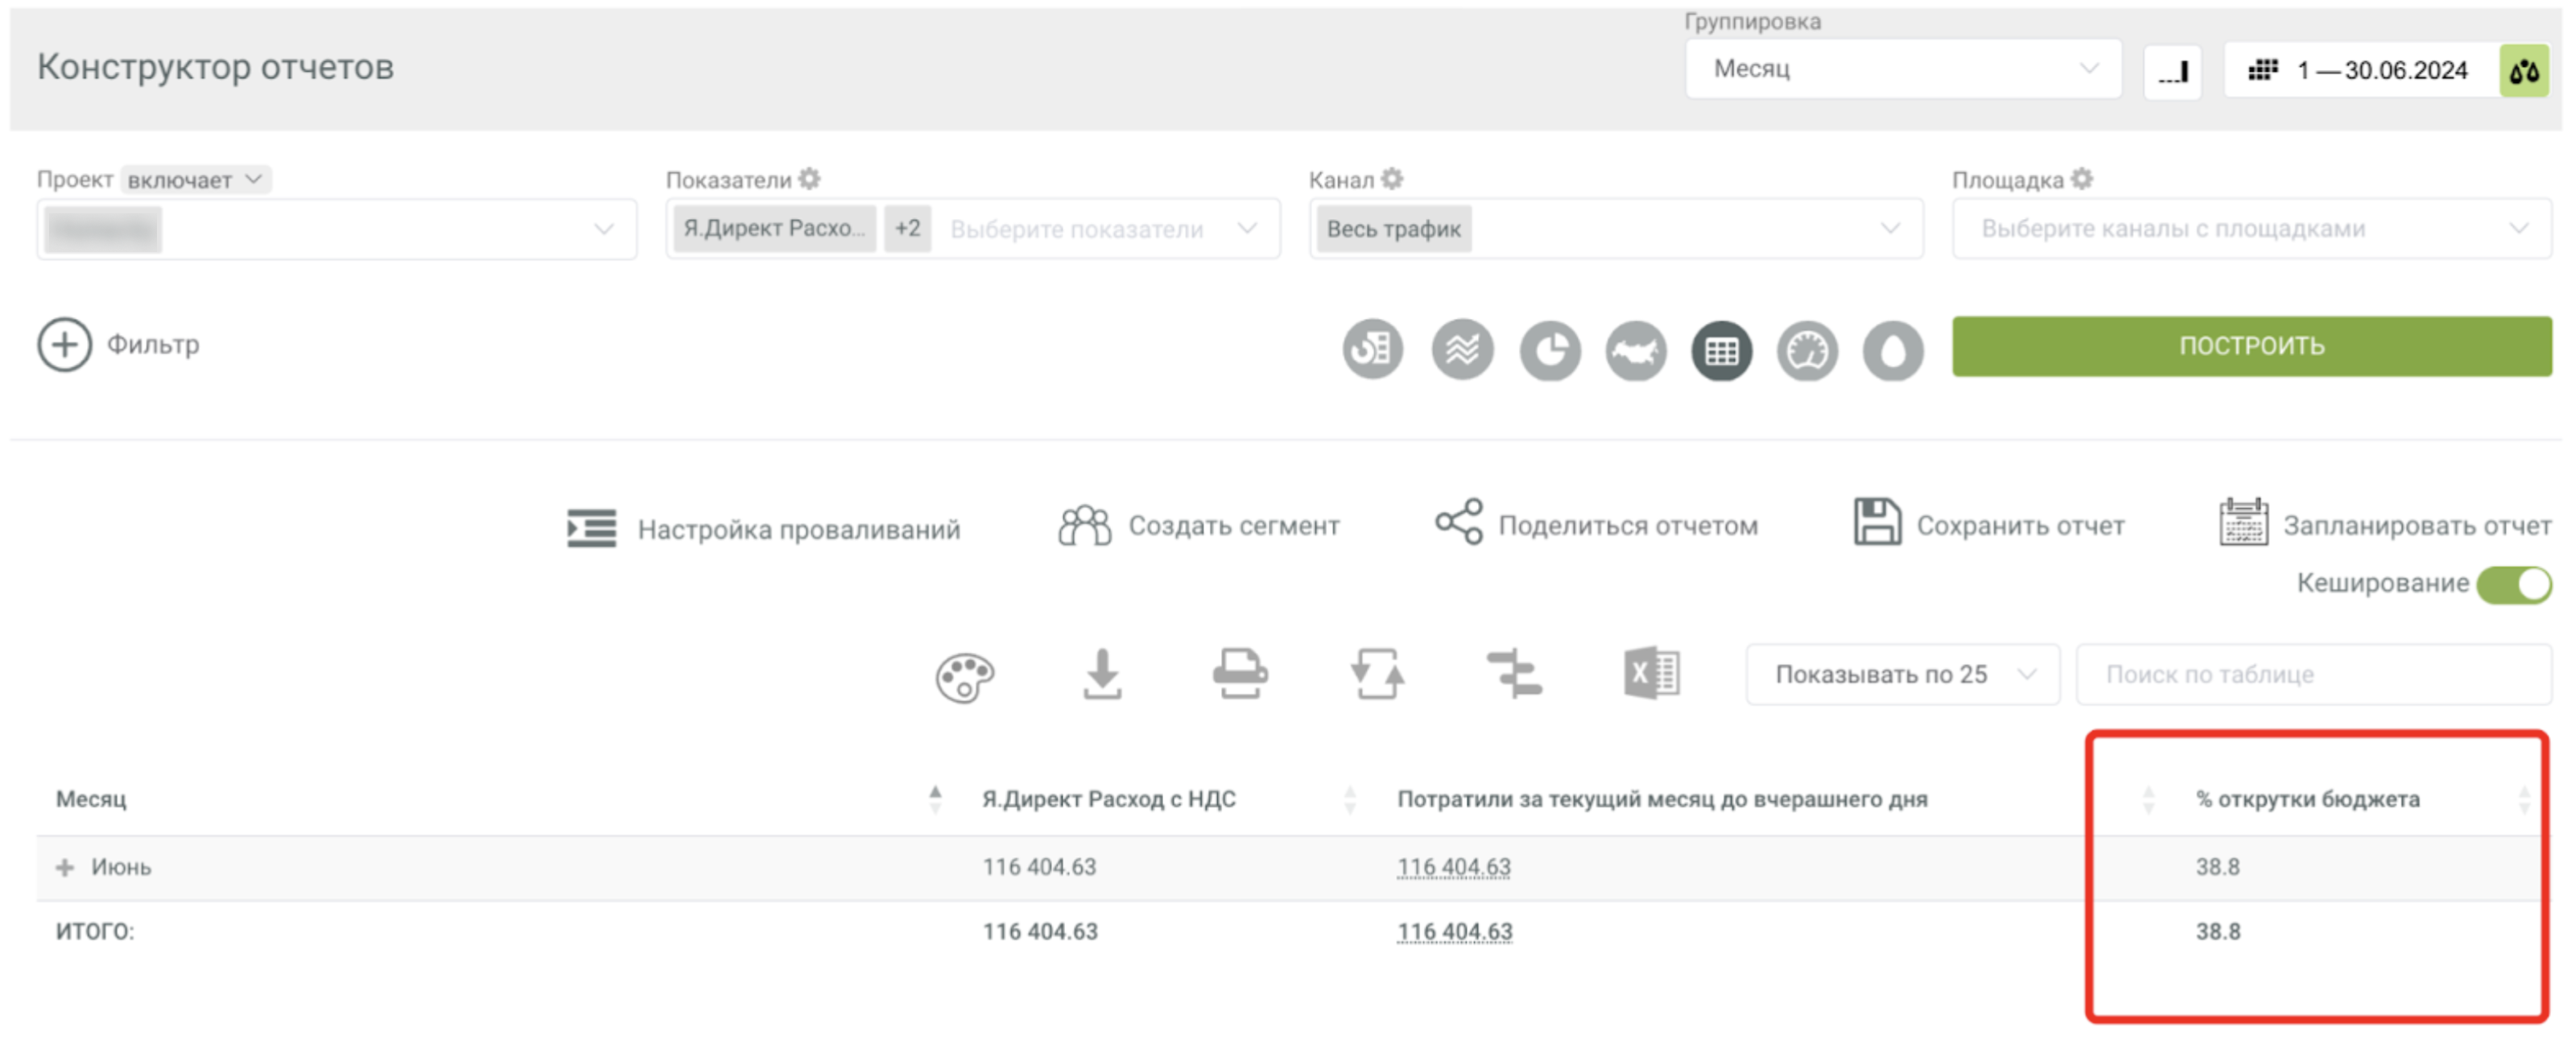The width and height of the screenshot is (2576, 1044).
Task: Click Сохранить отчет
Action: [x=1988, y=524]
